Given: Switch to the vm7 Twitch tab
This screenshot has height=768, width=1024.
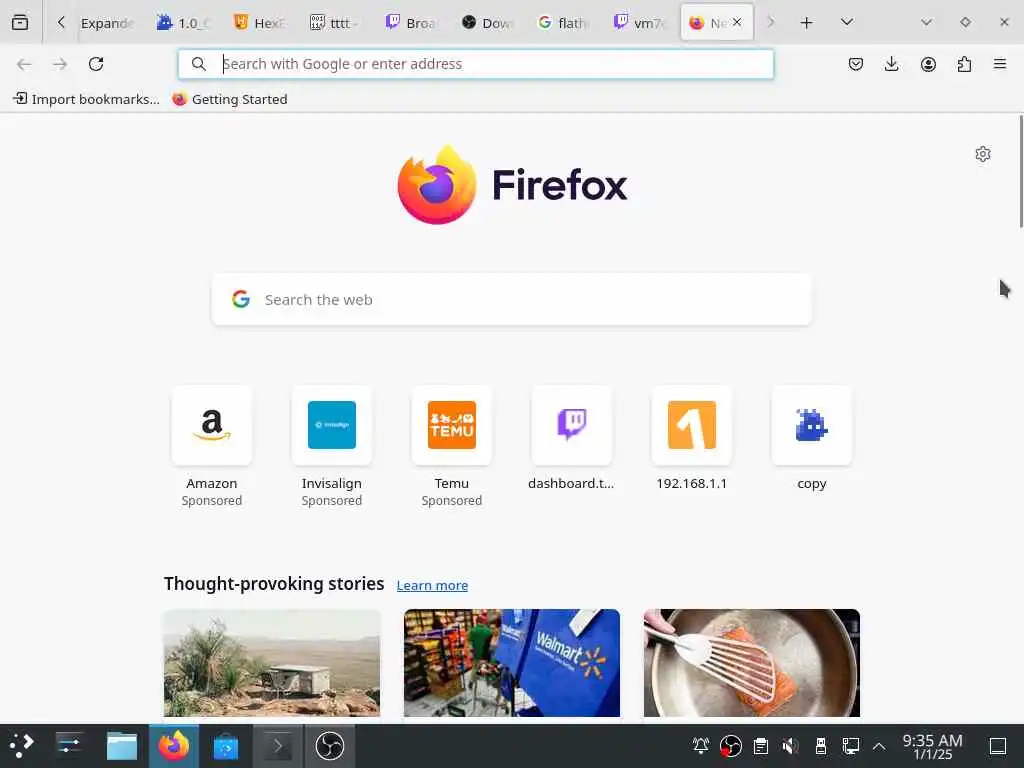Looking at the screenshot, I should 640,23.
